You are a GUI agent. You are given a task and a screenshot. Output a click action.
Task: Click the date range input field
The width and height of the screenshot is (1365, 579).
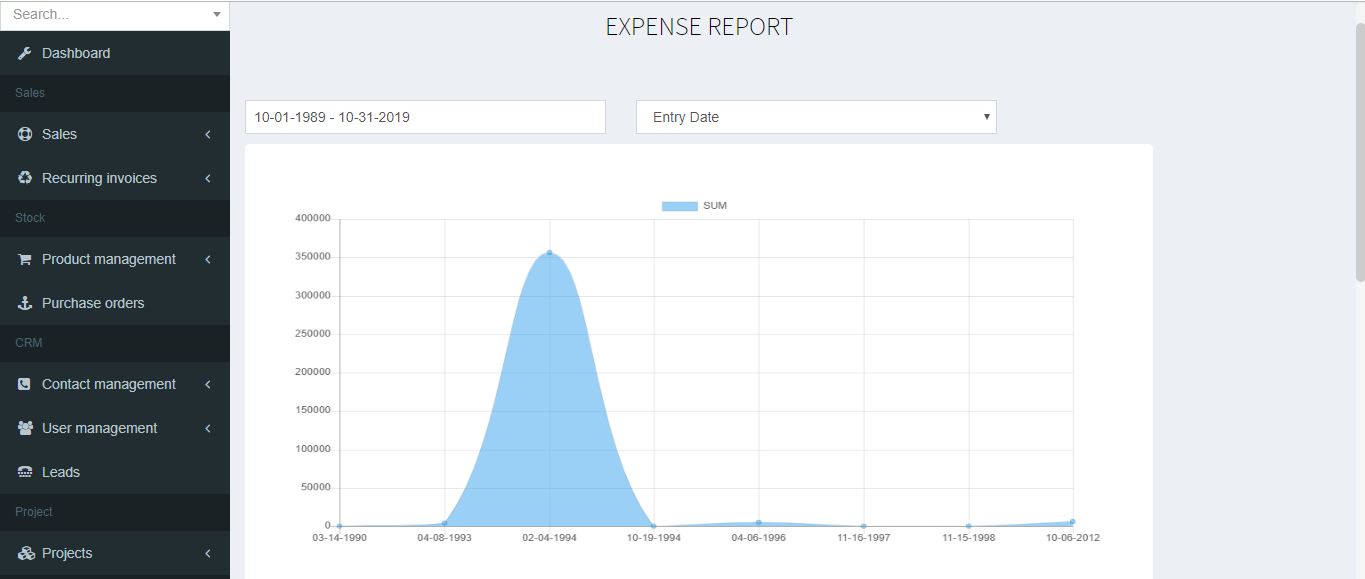425,117
